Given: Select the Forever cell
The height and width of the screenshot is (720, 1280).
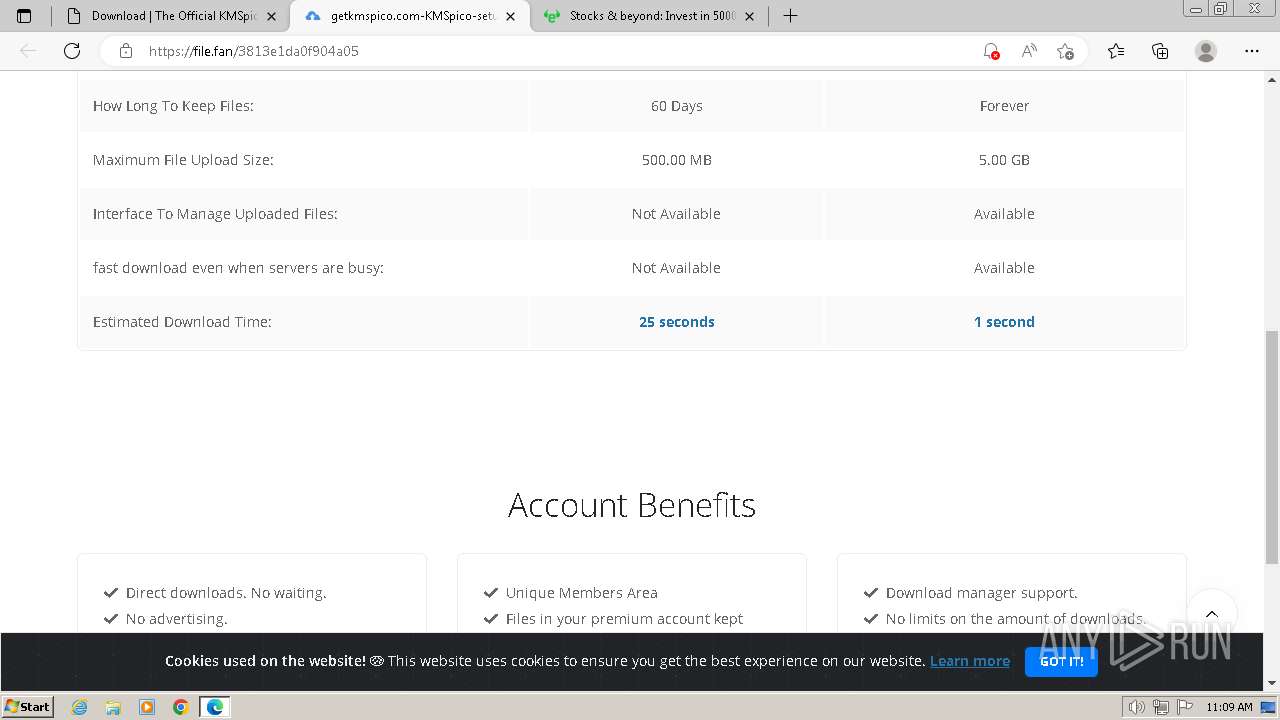Looking at the screenshot, I should (1004, 106).
